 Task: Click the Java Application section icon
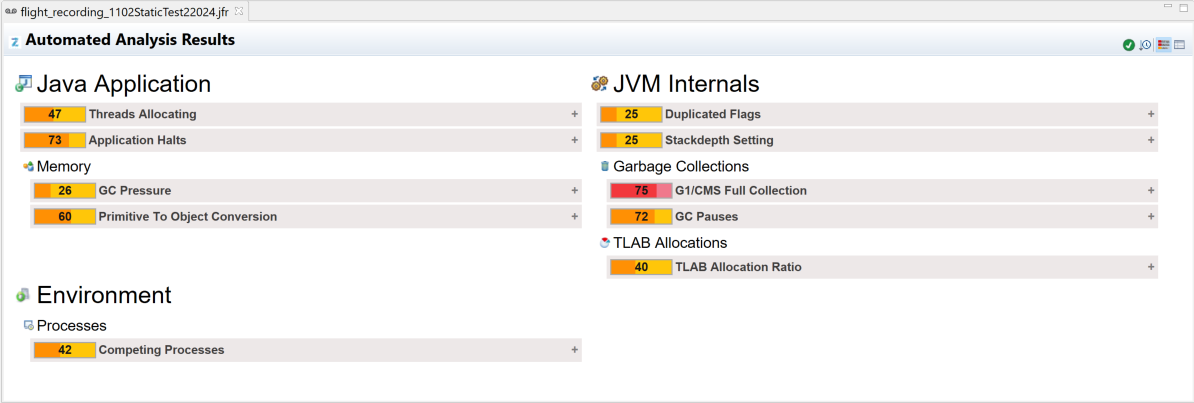[x=24, y=84]
